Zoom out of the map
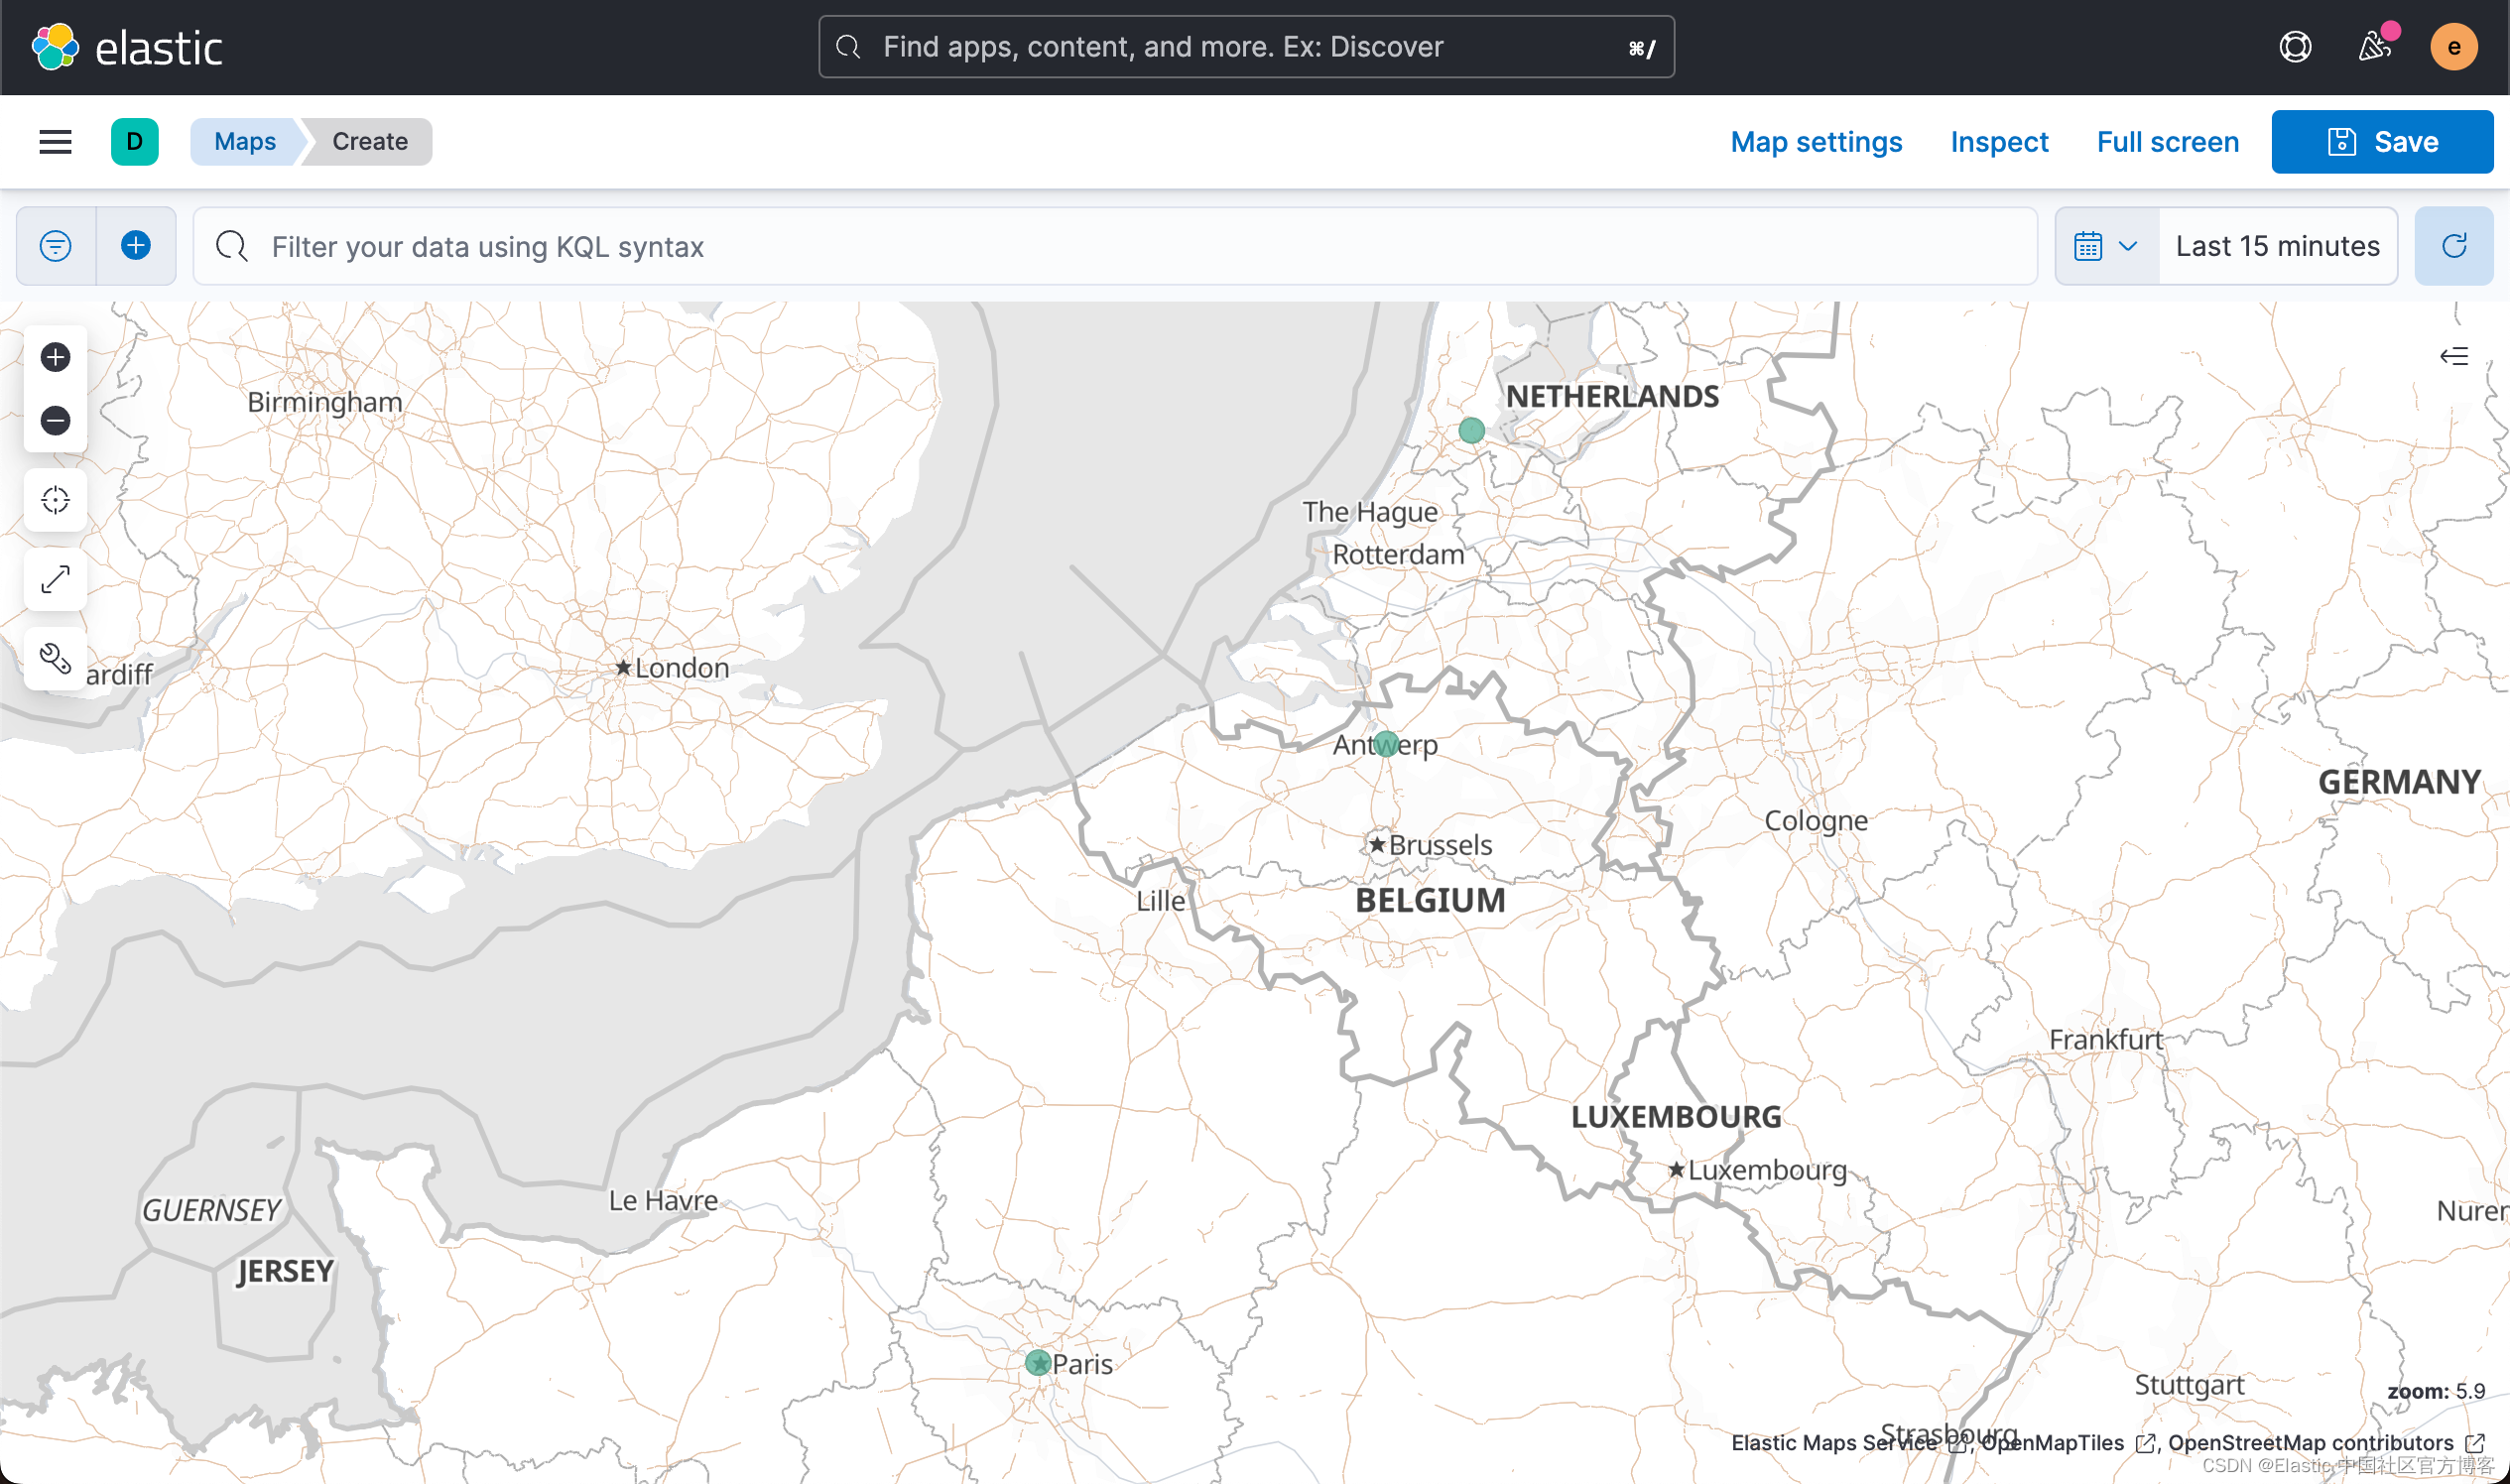This screenshot has height=1484, width=2510. [x=55, y=420]
